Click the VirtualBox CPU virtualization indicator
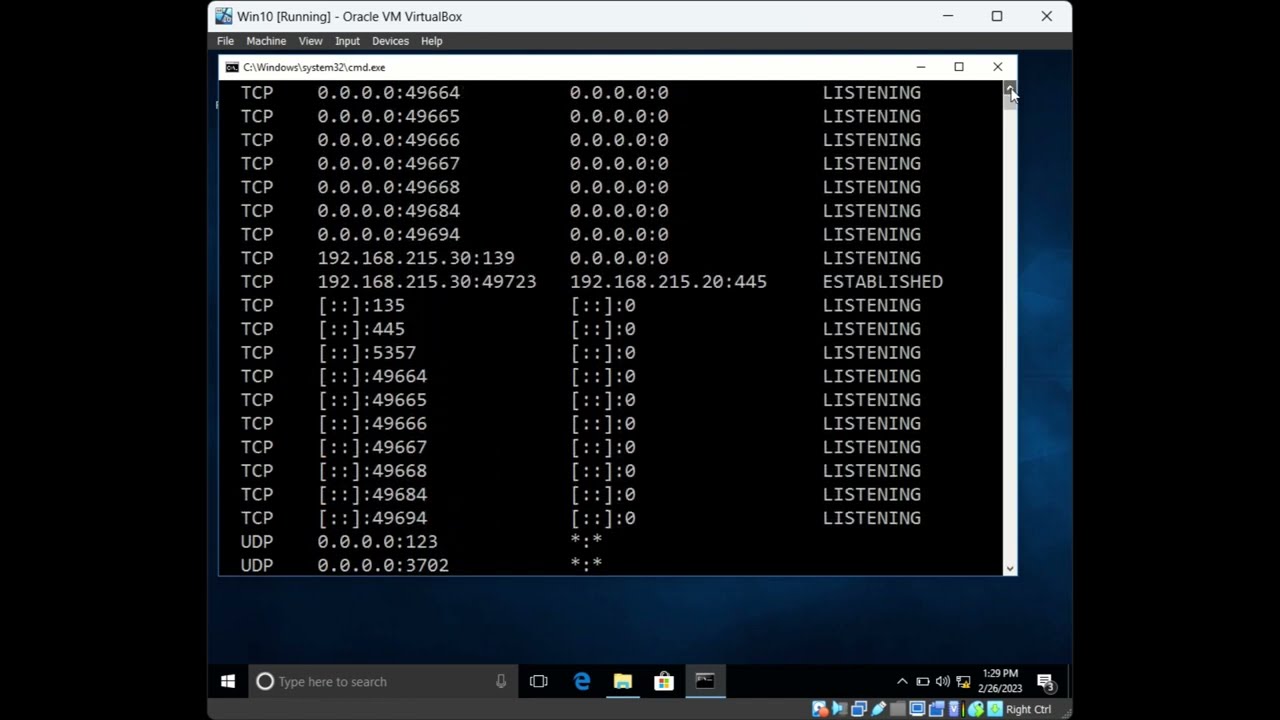Image resolution: width=1280 pixels, height=720 pixels. [x=955, y=709]
